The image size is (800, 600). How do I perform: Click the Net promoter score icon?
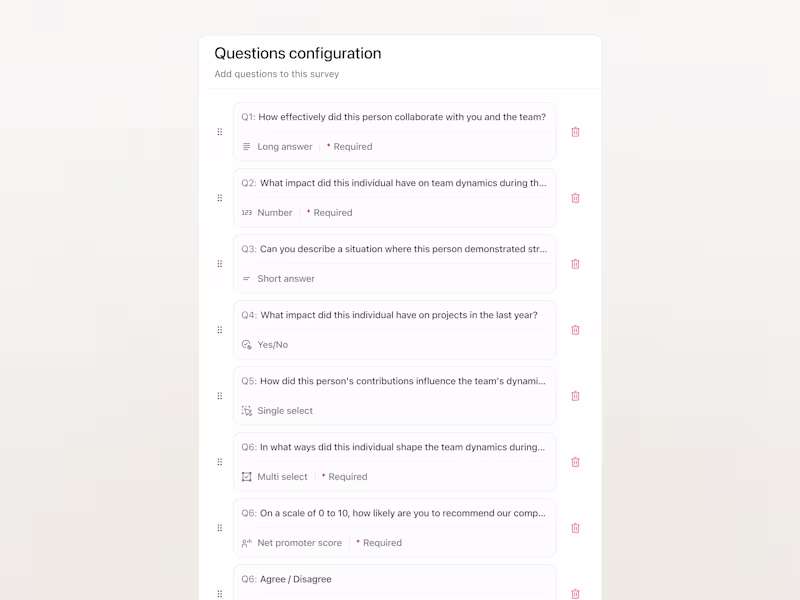(247, 542)
